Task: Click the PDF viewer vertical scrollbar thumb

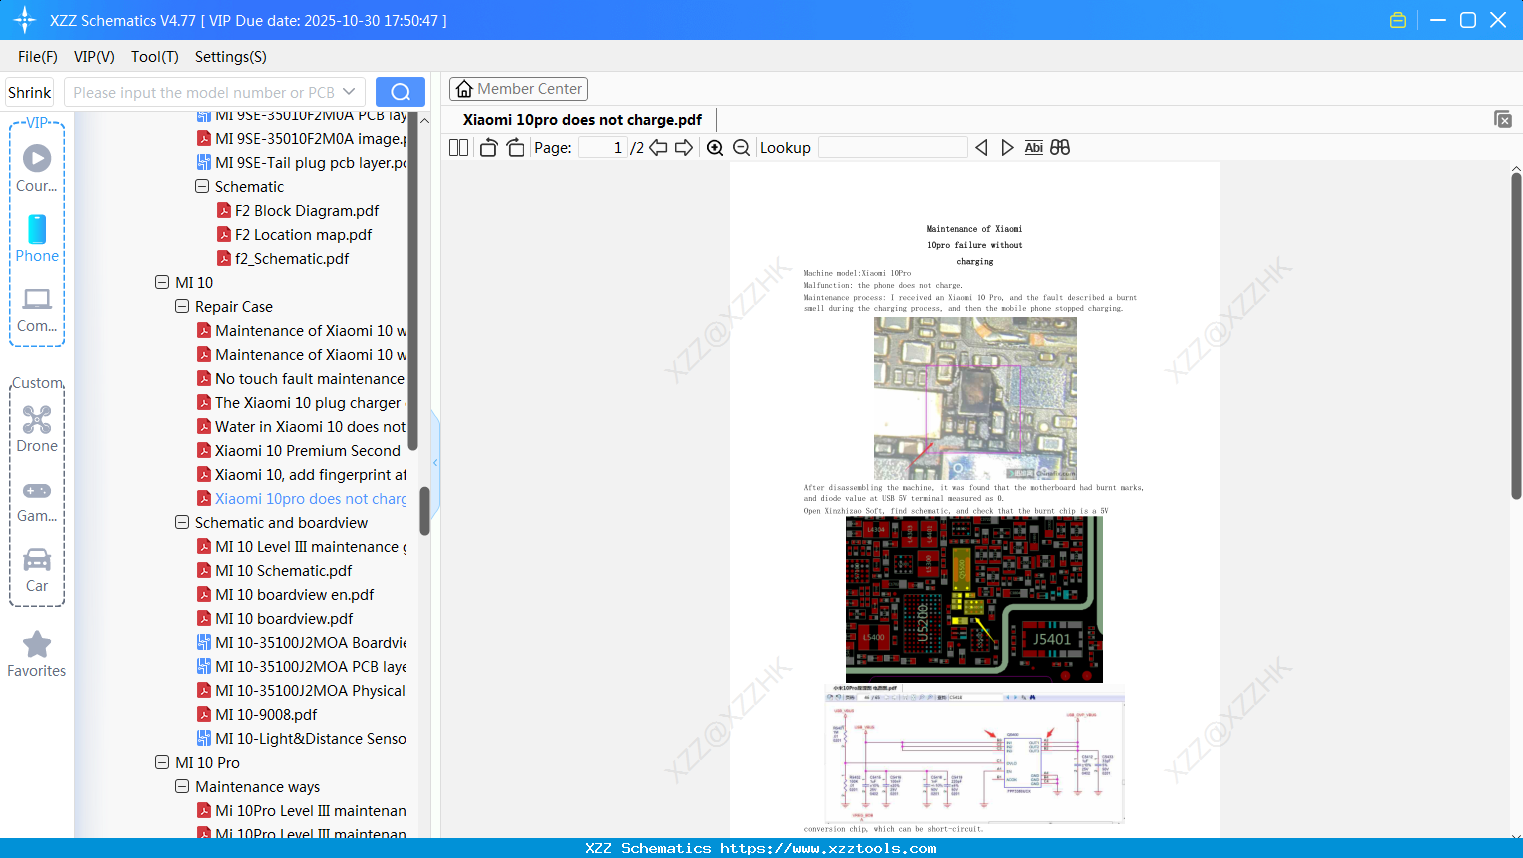Action: [x=1516, y=335]
